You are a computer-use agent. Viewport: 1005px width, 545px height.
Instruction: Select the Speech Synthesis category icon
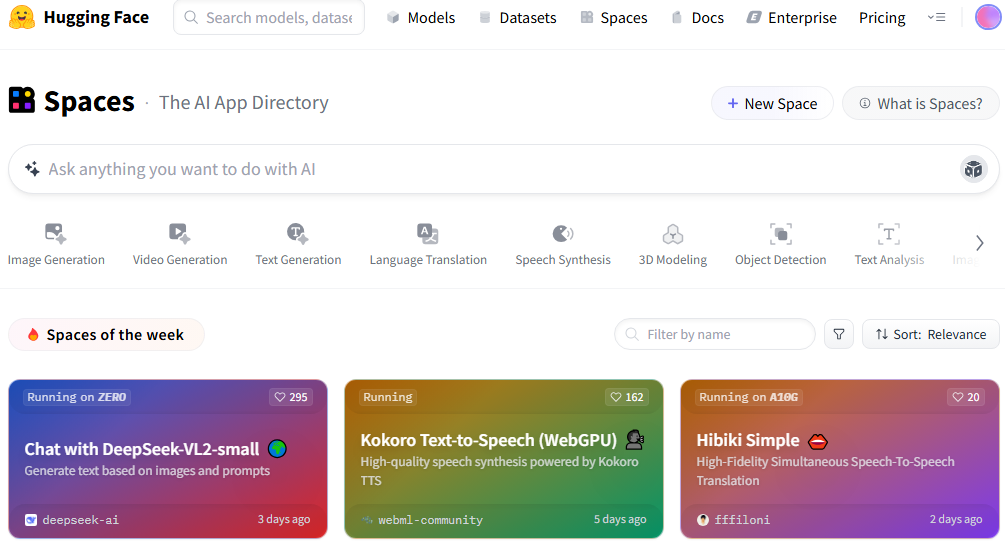[563, 234]
